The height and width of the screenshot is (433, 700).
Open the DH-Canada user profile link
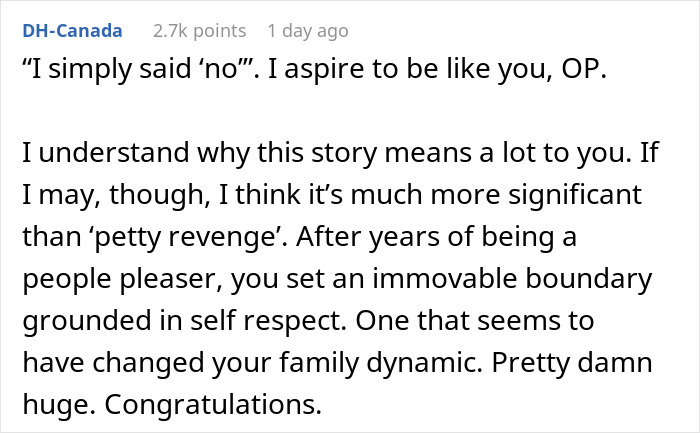pos(73,31)
